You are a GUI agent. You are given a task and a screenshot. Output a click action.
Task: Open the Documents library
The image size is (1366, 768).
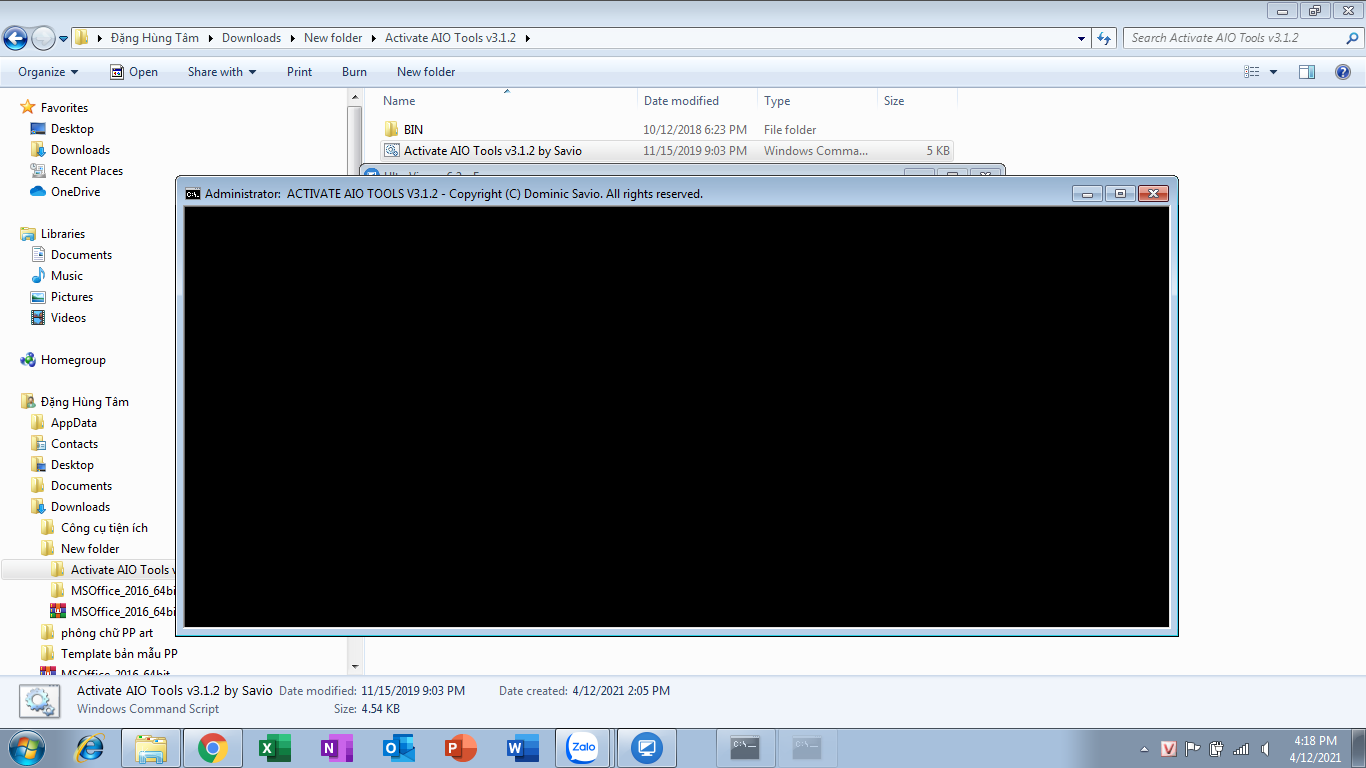[81, 255]
